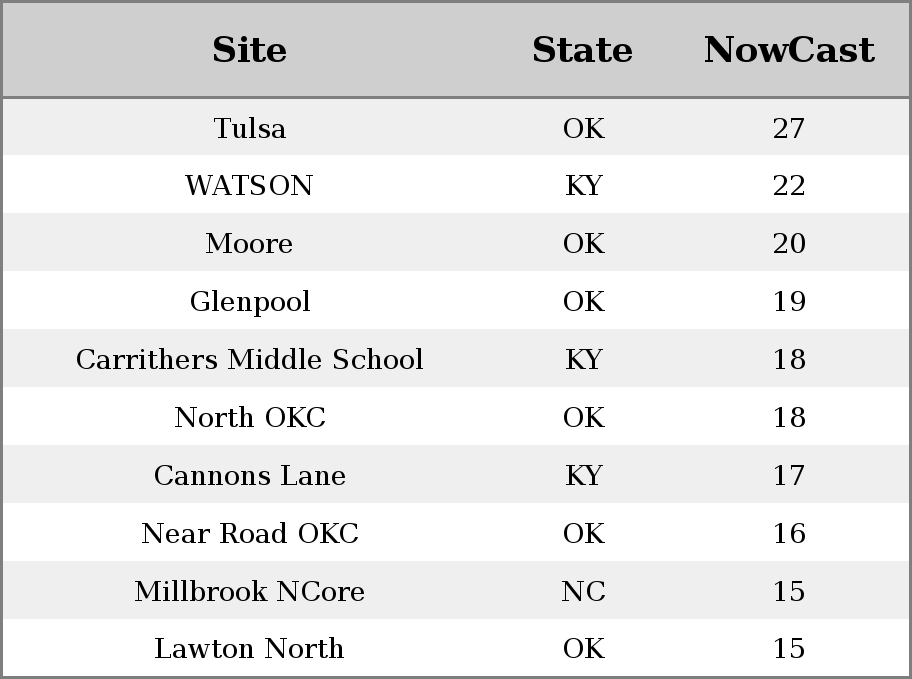Click the KY state for Cannons Lane
The image size is (912, 679).
click(583, 475)
